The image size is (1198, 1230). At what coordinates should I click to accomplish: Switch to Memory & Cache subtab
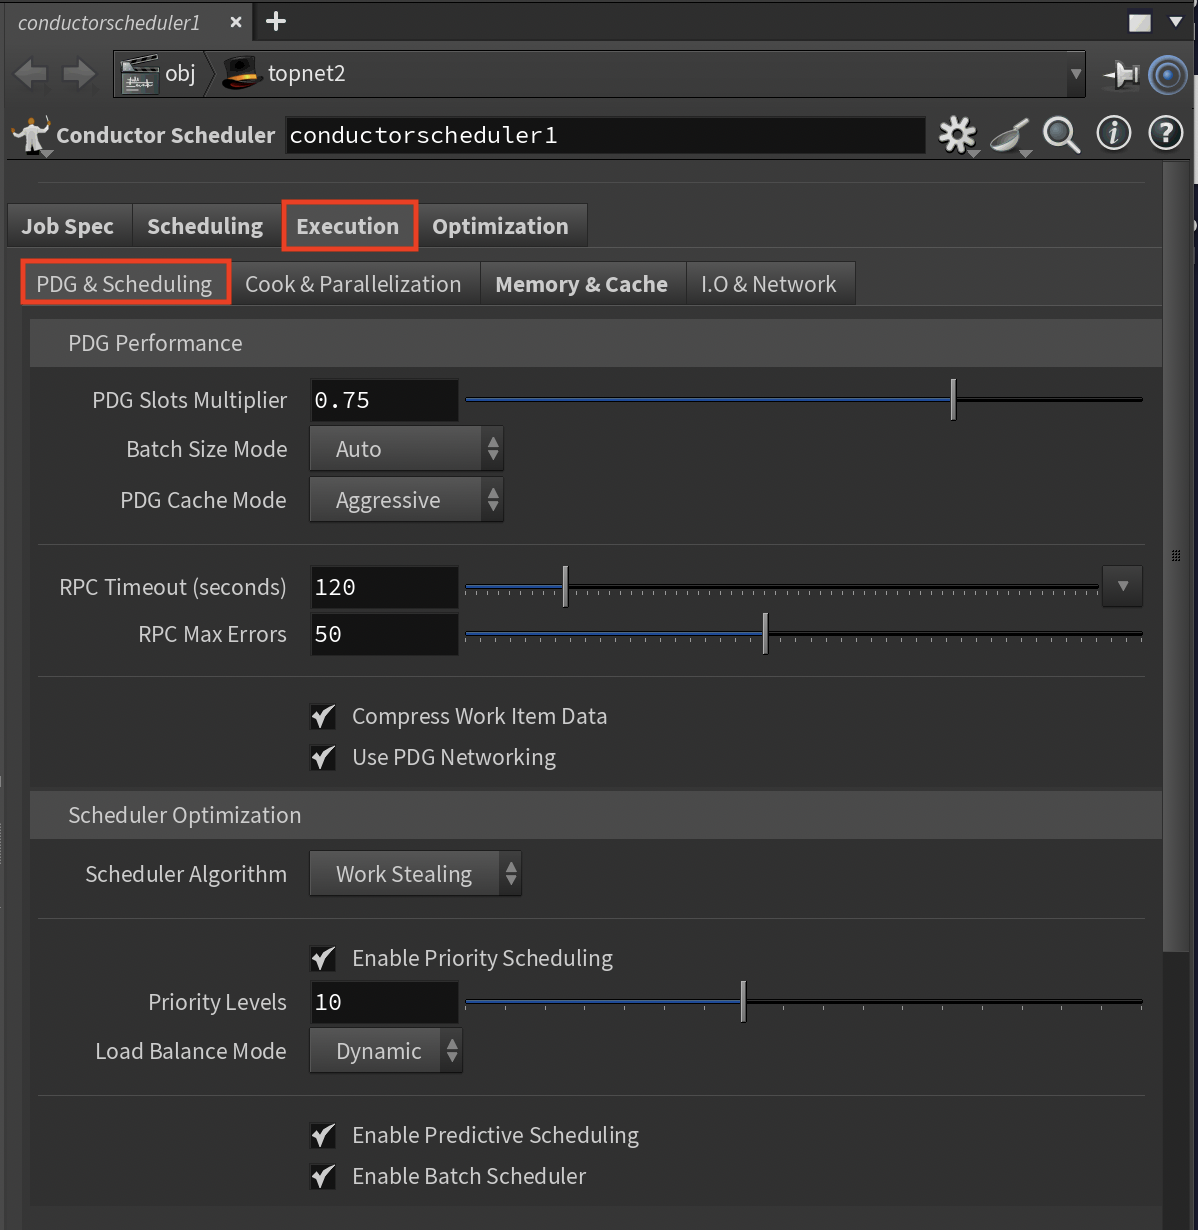pos(582,284)
